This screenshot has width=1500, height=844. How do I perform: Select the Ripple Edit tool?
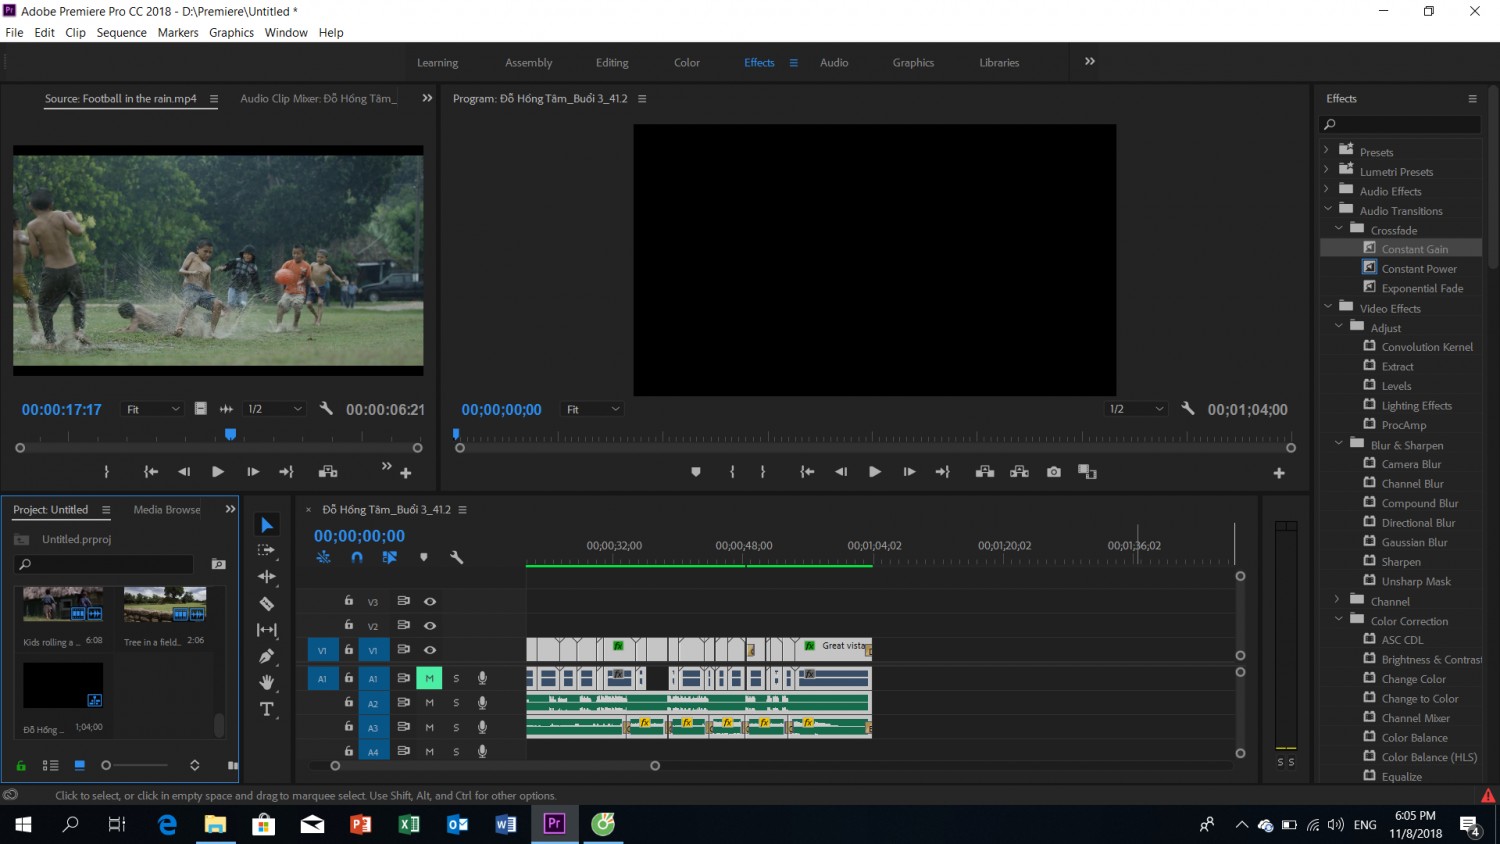[x=267, y=577]
